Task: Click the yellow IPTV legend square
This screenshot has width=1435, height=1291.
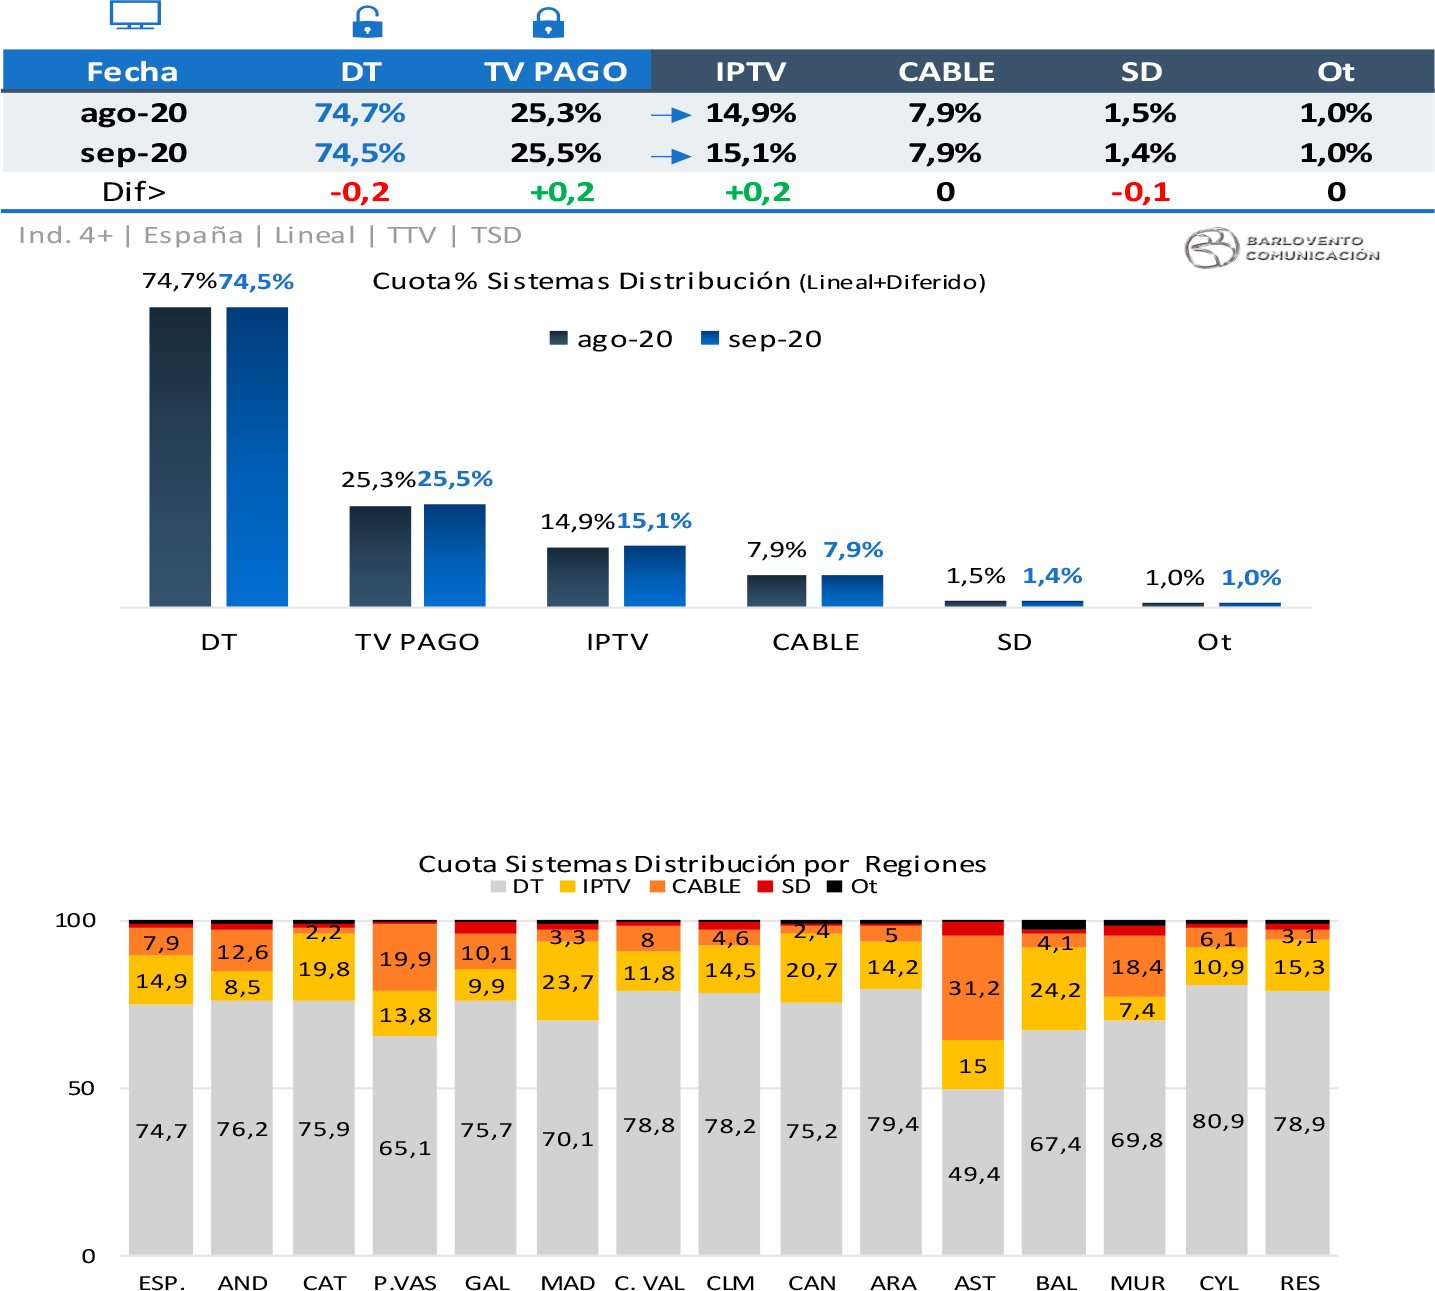Action: coord(568,887)
